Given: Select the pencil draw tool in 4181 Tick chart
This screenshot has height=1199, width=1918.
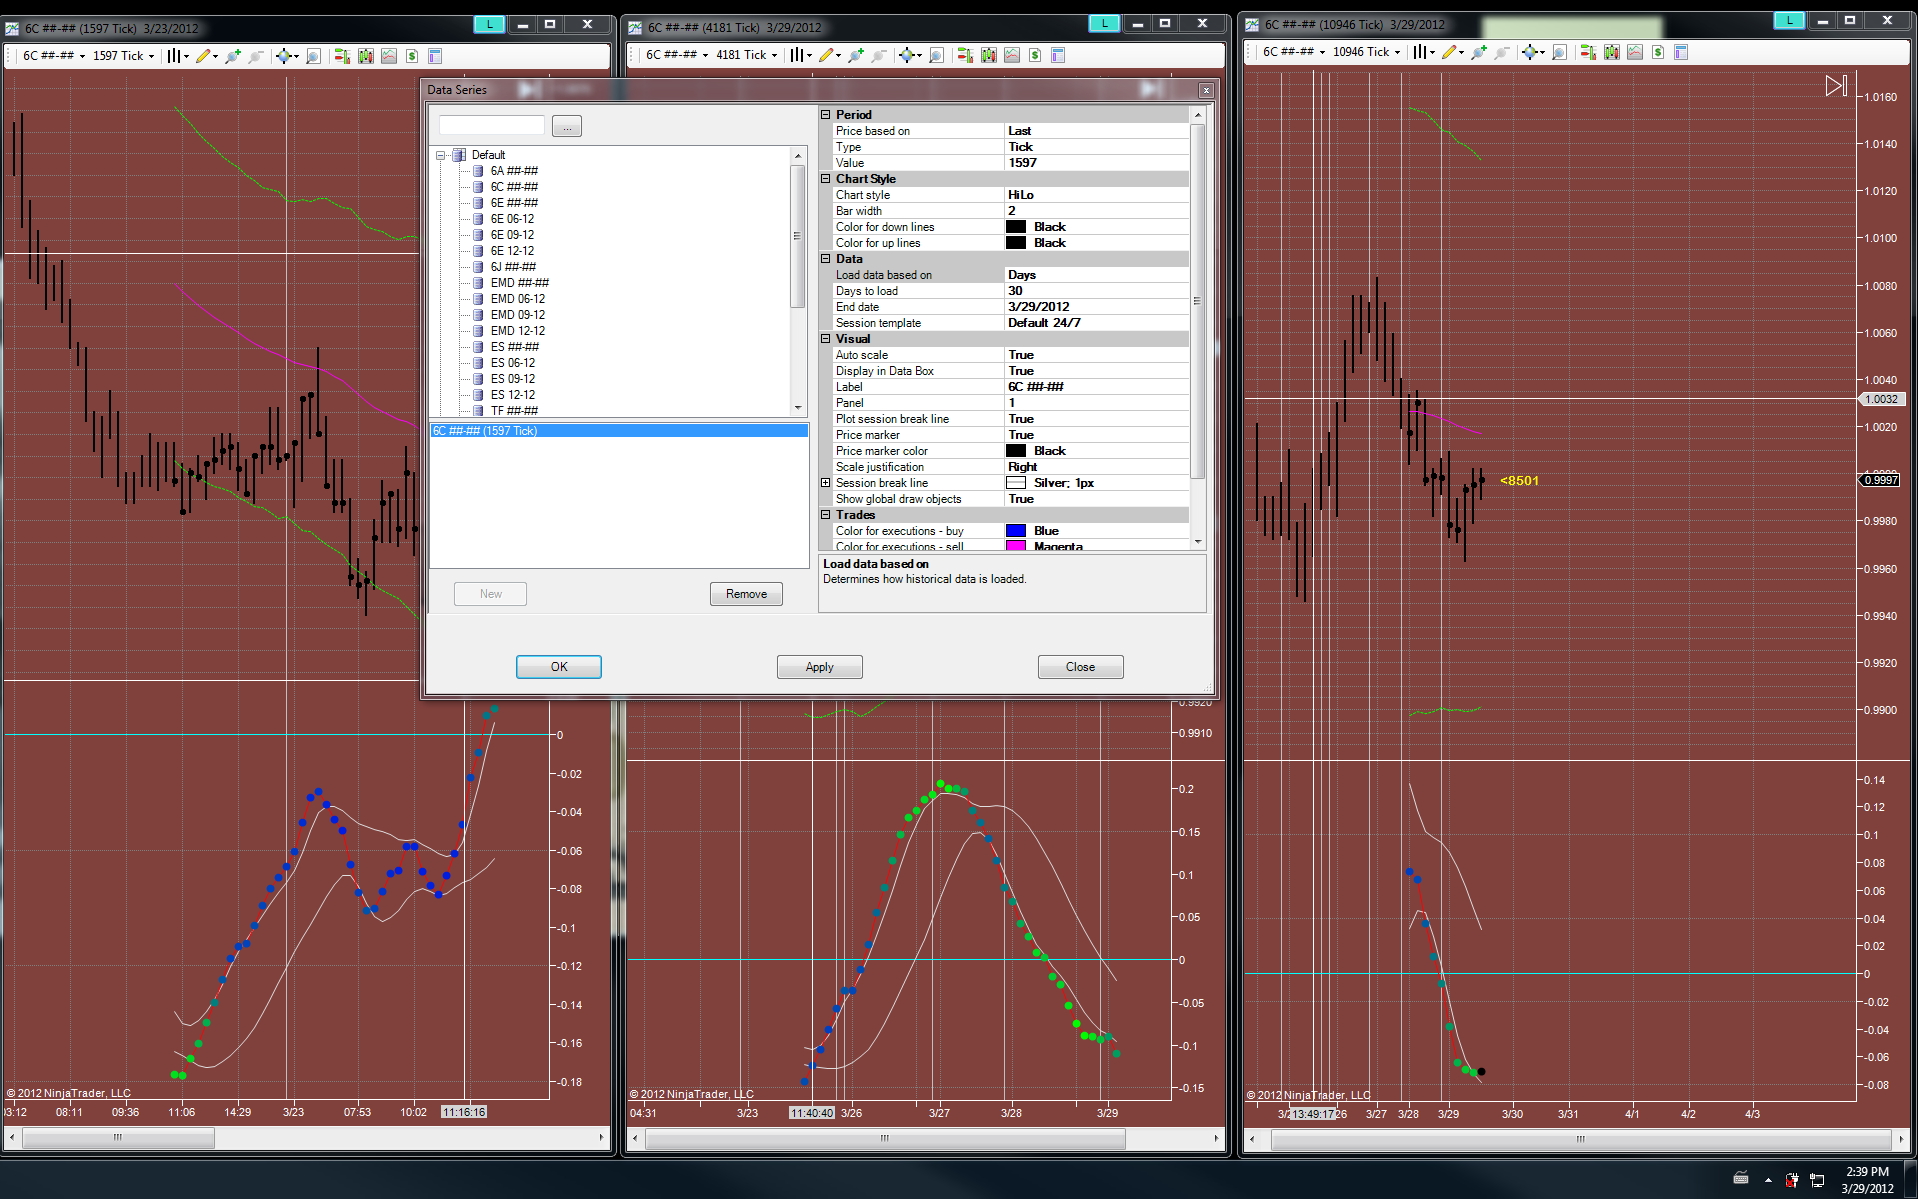Looking at the screenshot, I should point(825,55).
